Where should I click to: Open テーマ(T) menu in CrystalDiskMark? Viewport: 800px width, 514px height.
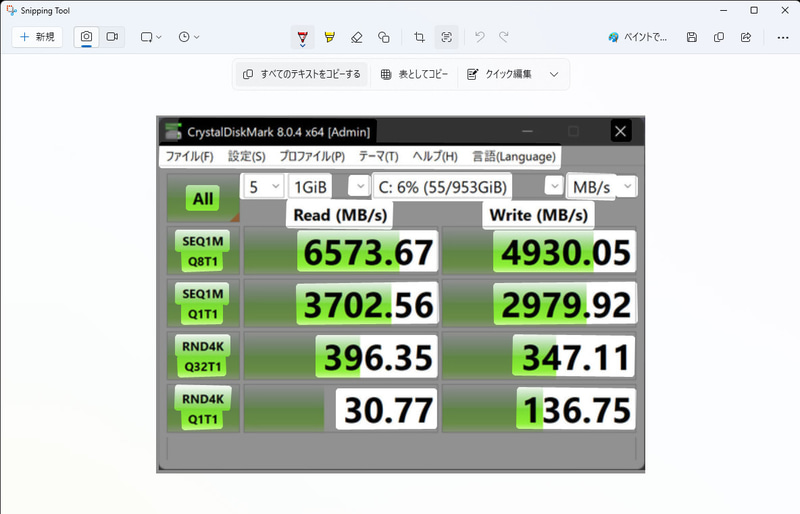pos(378,156)
